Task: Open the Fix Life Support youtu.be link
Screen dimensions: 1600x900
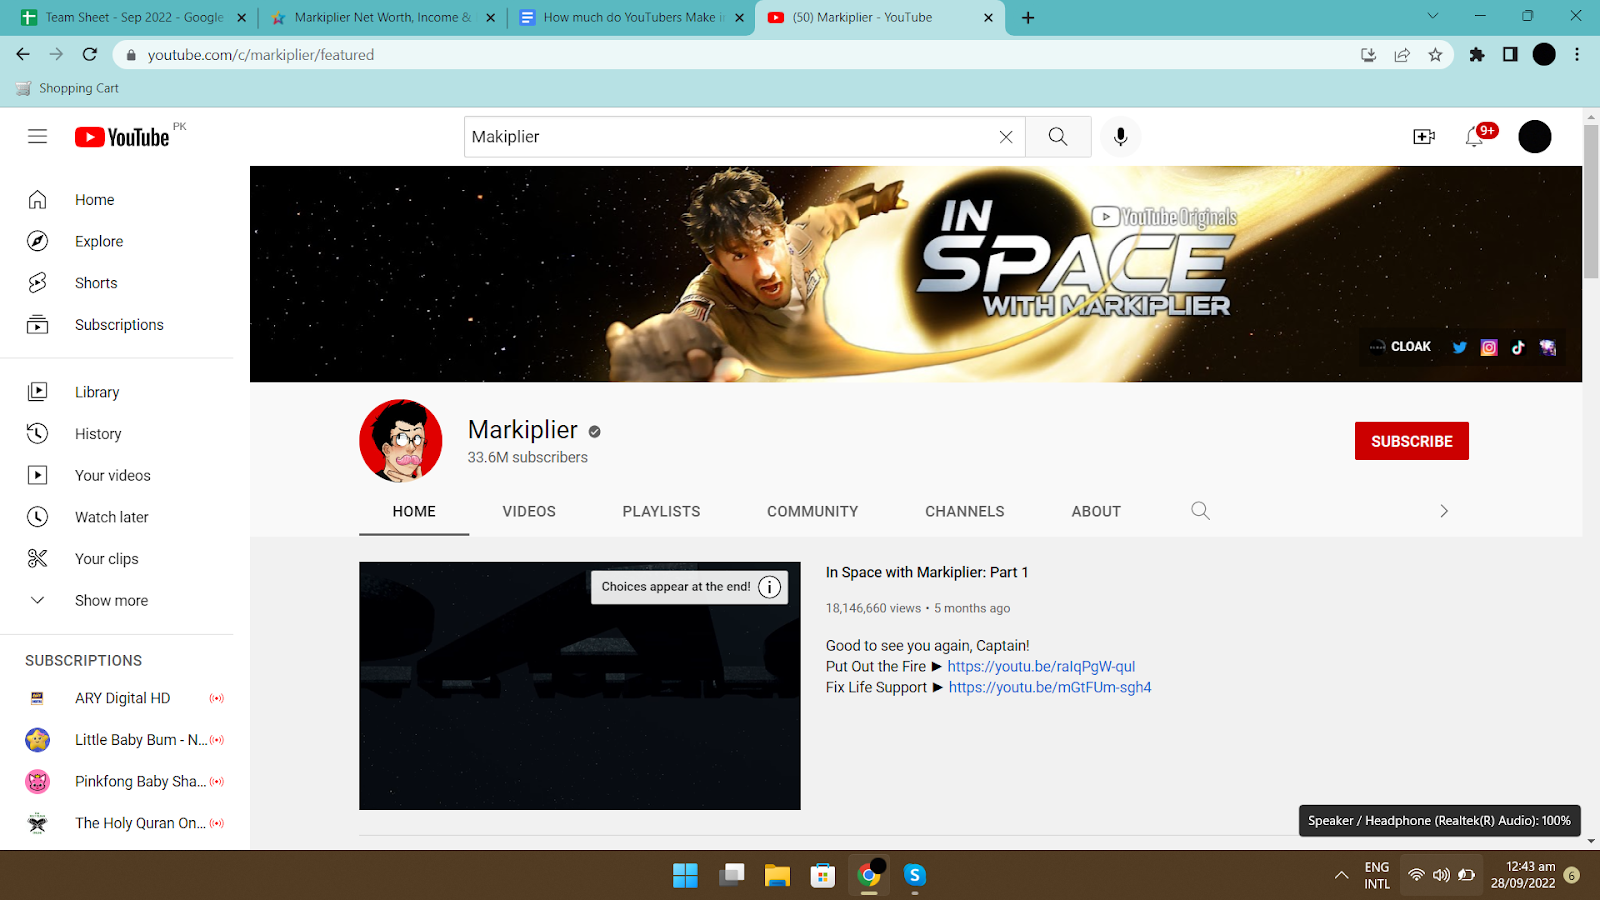Action: point(1050,688)
